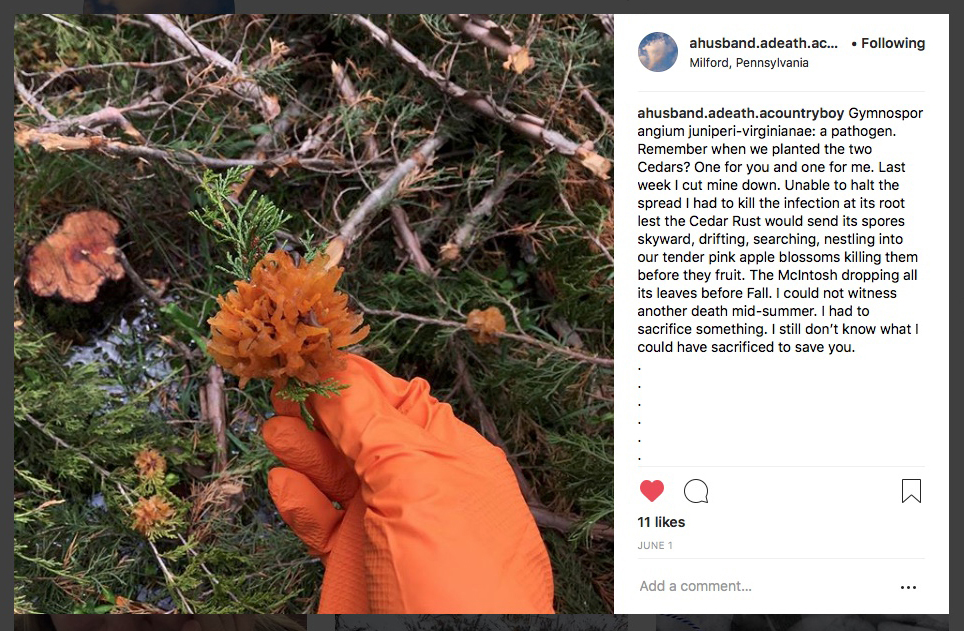This screenshot has width=964, height=631.
Task: Open the comment speech bubble icon
Action: pyautogui.click(x=696, y=491)
